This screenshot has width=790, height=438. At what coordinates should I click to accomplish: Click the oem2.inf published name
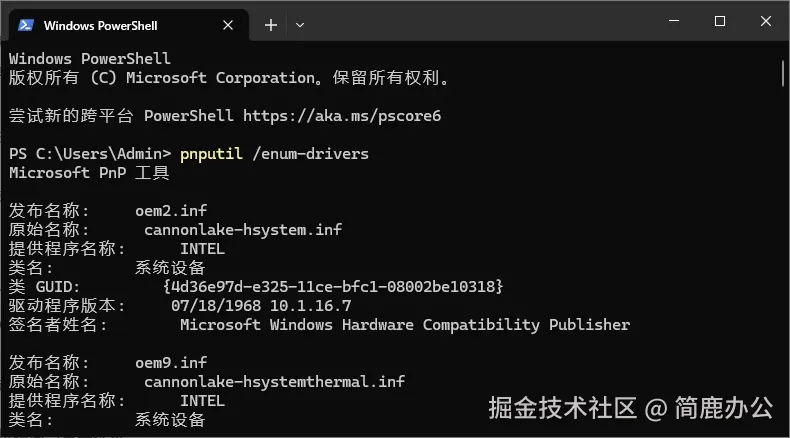(171, 211)
